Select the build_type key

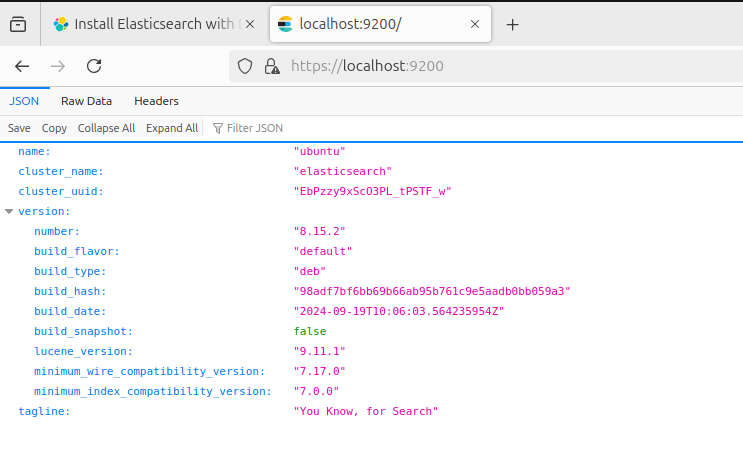coord(70,271)
